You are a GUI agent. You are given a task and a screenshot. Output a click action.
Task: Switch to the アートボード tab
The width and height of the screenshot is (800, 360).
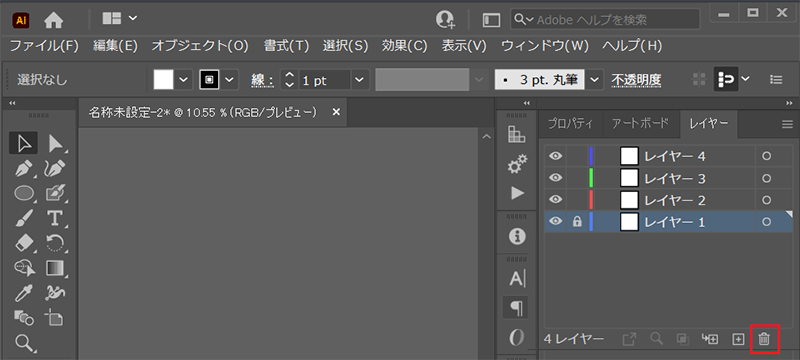click(640, 124)
